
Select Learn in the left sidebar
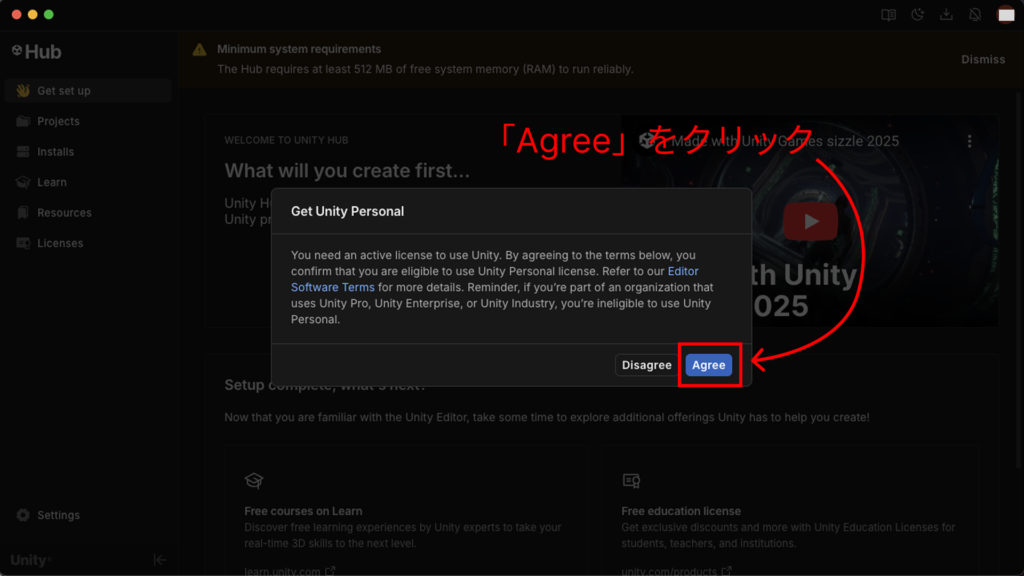pyautogui.click(x=51, y=182)
